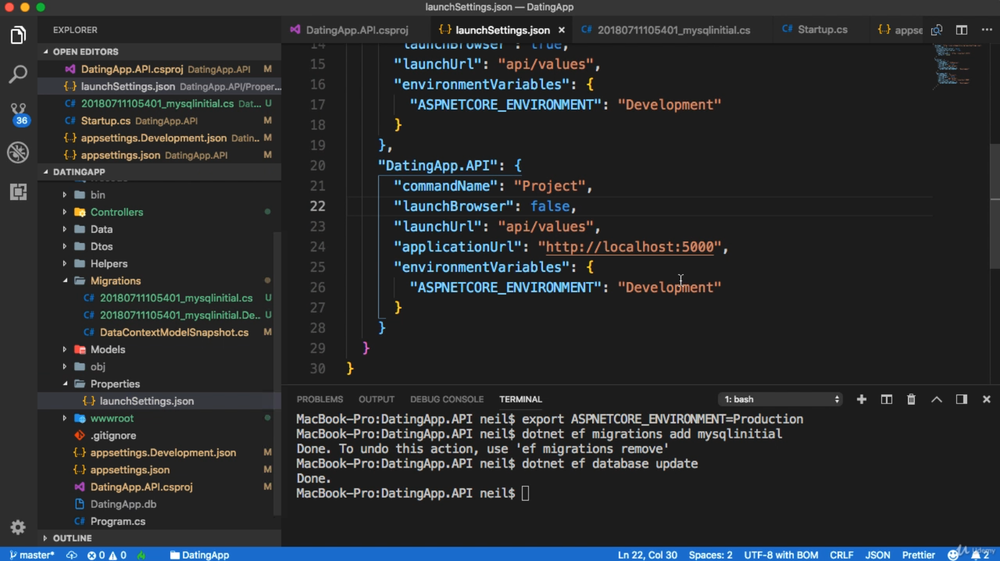Open the 1: bash terminal dropdown

pos(781,399)
